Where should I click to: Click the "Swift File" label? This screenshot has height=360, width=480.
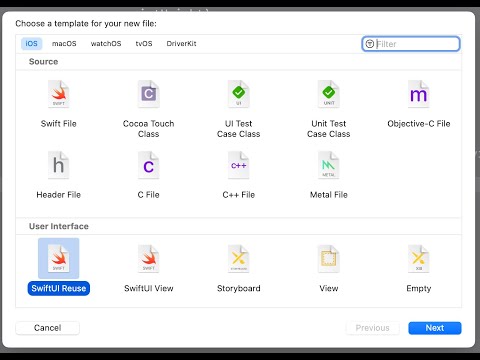click(59, 124)
